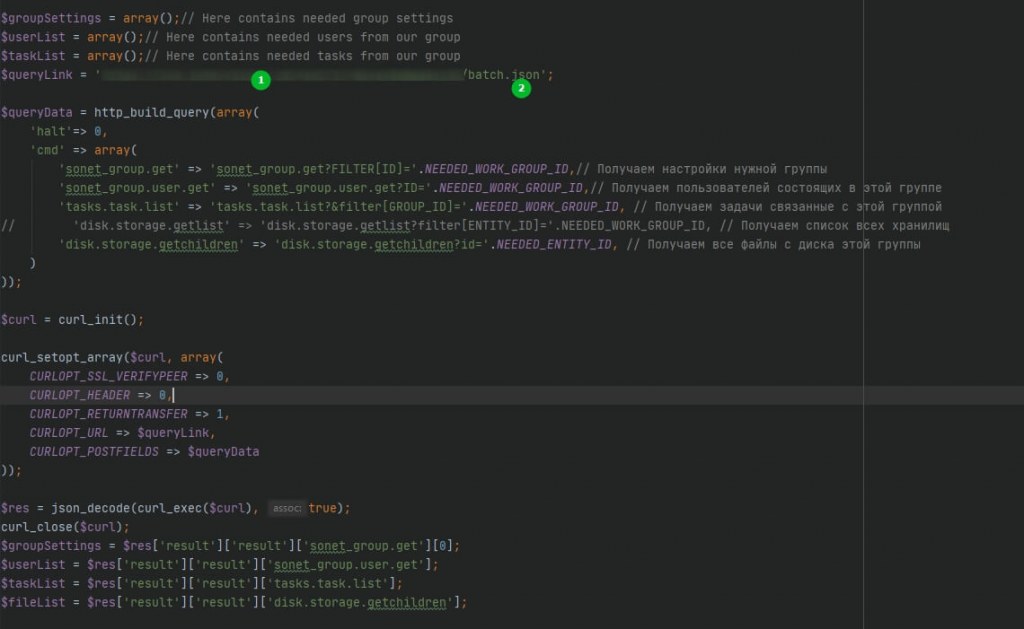Viewport: 1024px width, 629px height.
Task: Click $queryLink on the CURLOPT_URL line
Action: click(173, 432)
